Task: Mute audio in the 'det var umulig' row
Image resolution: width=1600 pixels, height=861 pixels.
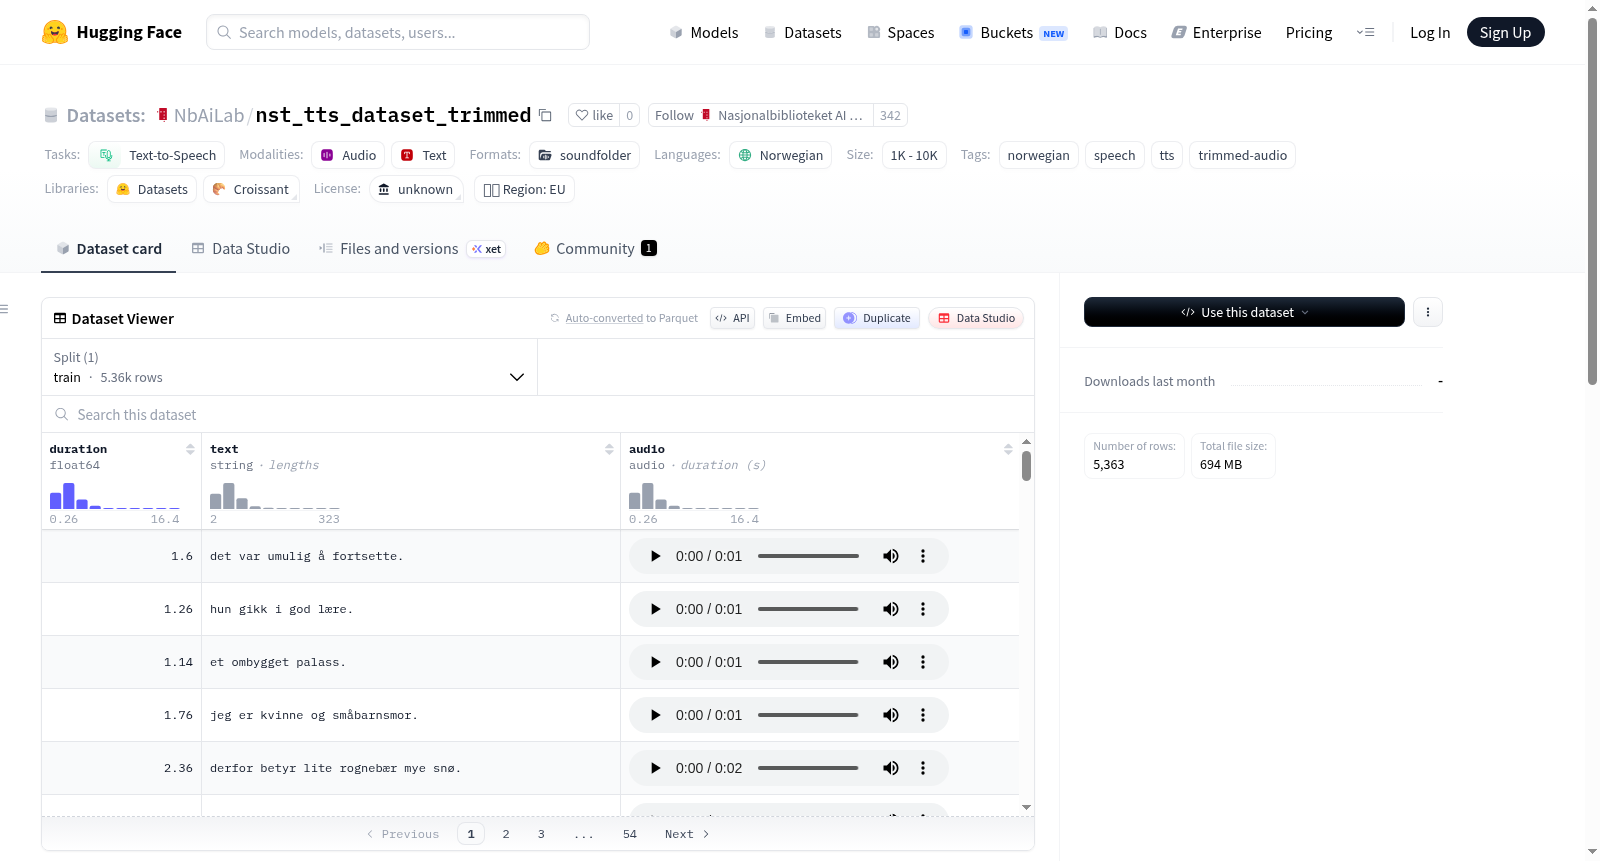Action: (x=890, y=556)
